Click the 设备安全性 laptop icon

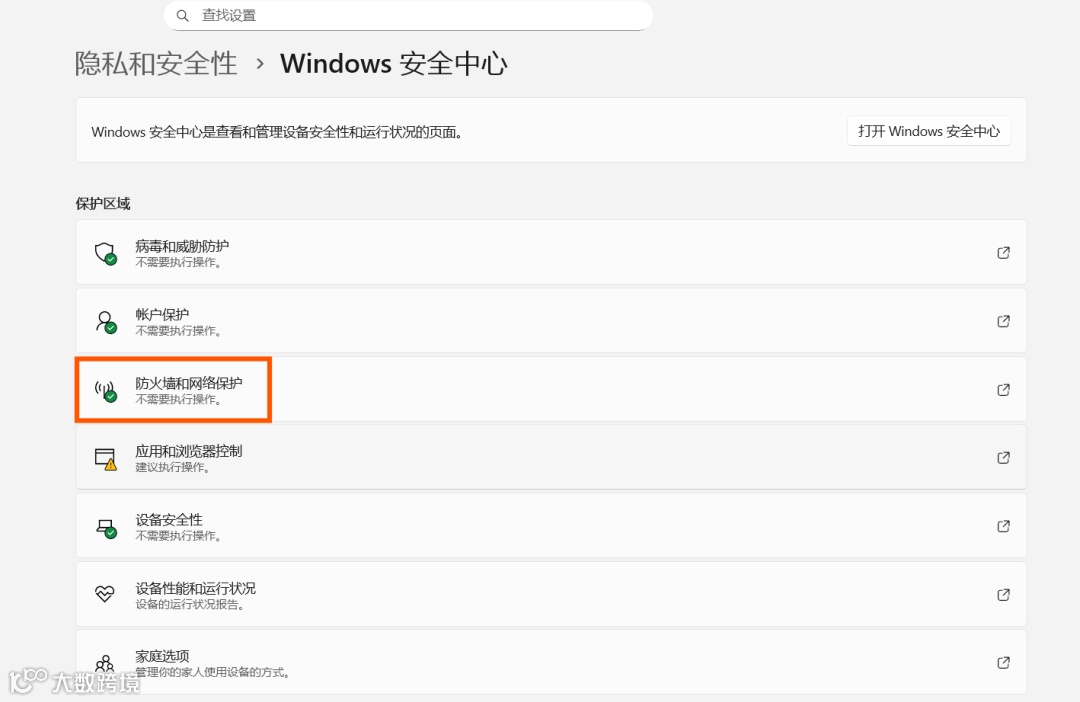pos(105,528)
